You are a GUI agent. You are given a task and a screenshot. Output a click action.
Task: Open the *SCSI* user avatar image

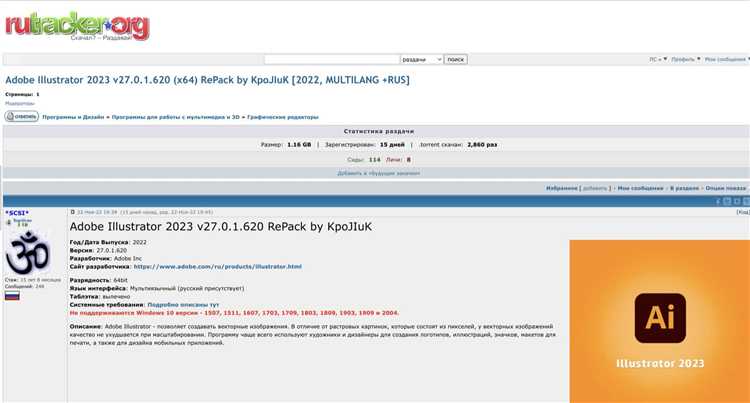tap(27, 252)
